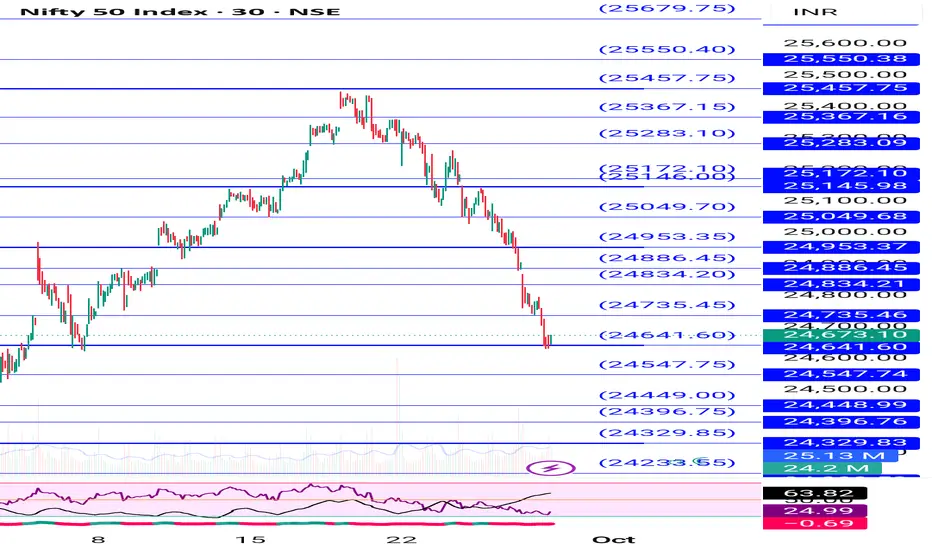
Task: Click the line label (25283.10)
Action: click(667, 133)
